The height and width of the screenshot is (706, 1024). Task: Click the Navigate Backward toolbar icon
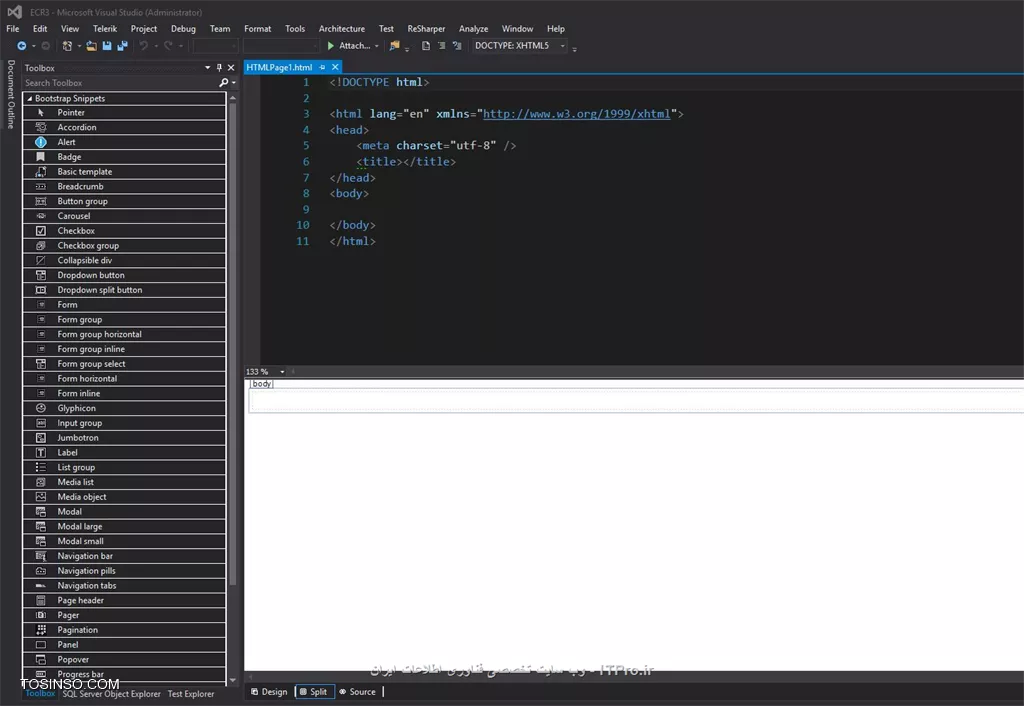22,46
